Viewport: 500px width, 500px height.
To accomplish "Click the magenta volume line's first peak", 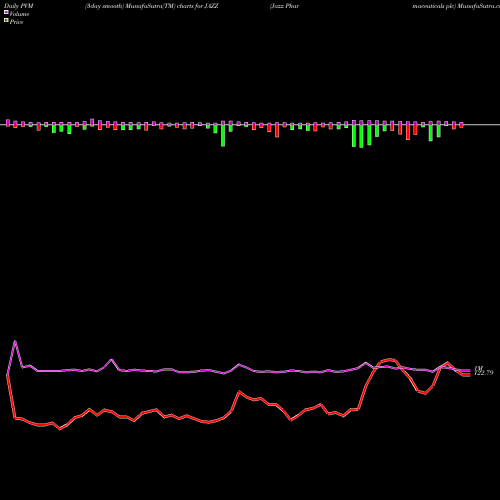I will coord(15,341).
